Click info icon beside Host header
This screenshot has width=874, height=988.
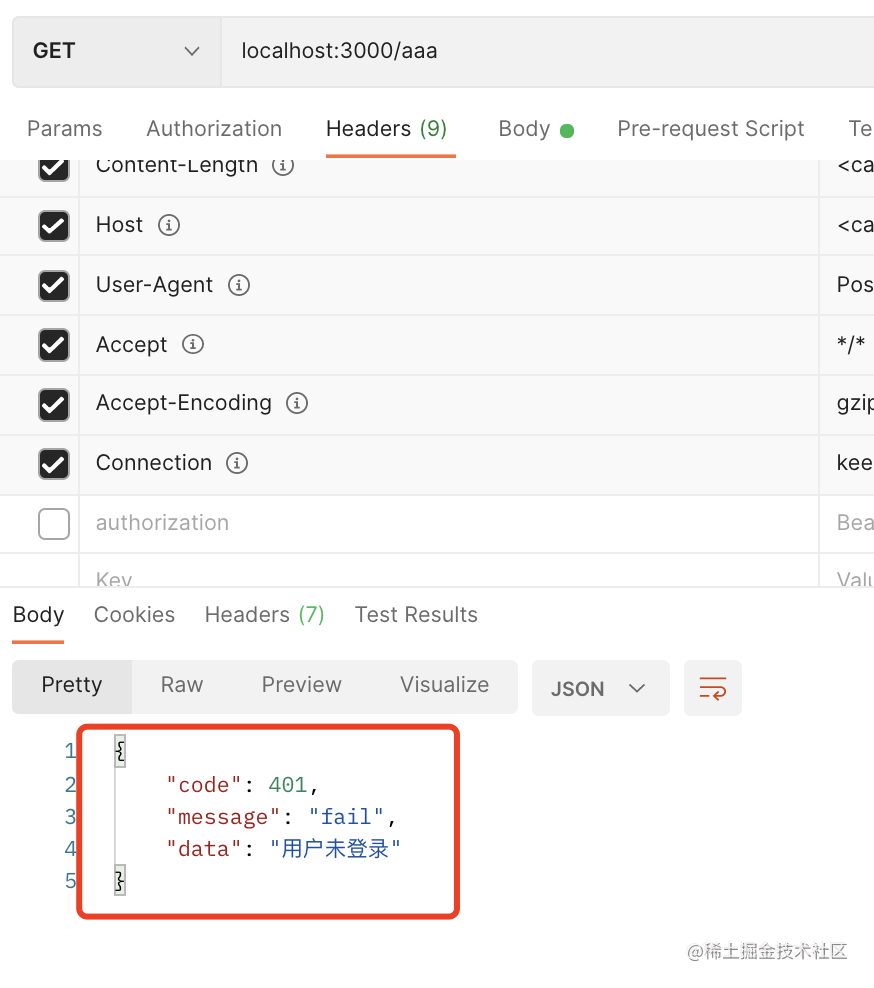[169, 225]
